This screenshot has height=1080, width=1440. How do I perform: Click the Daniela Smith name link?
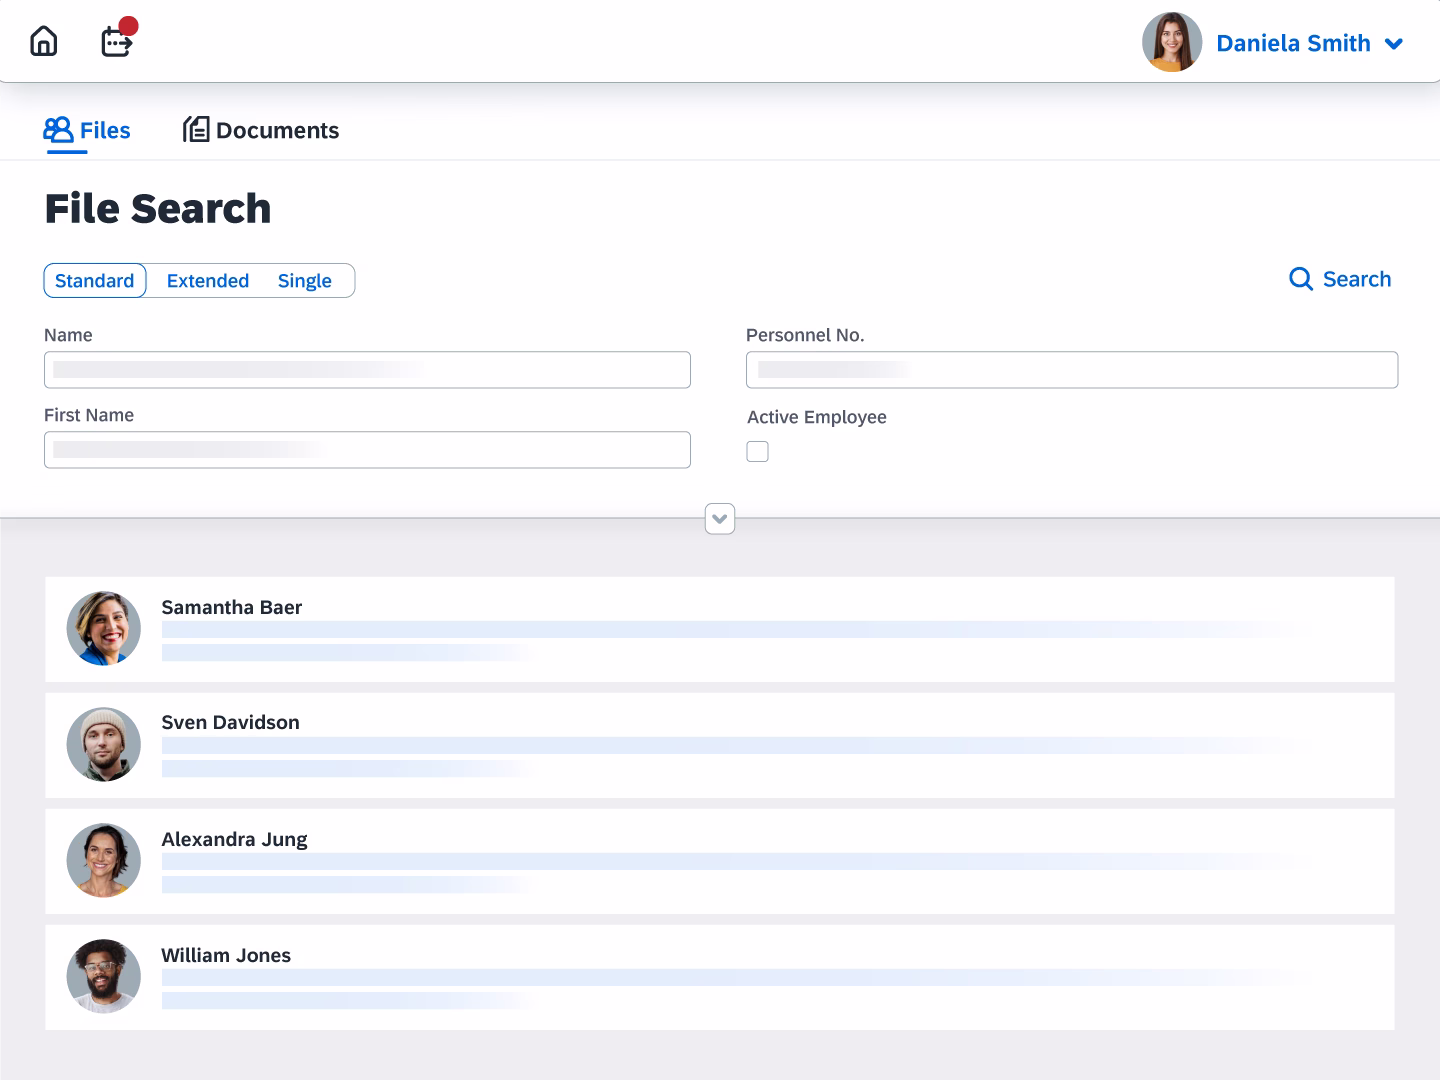tap(1293, 43)
